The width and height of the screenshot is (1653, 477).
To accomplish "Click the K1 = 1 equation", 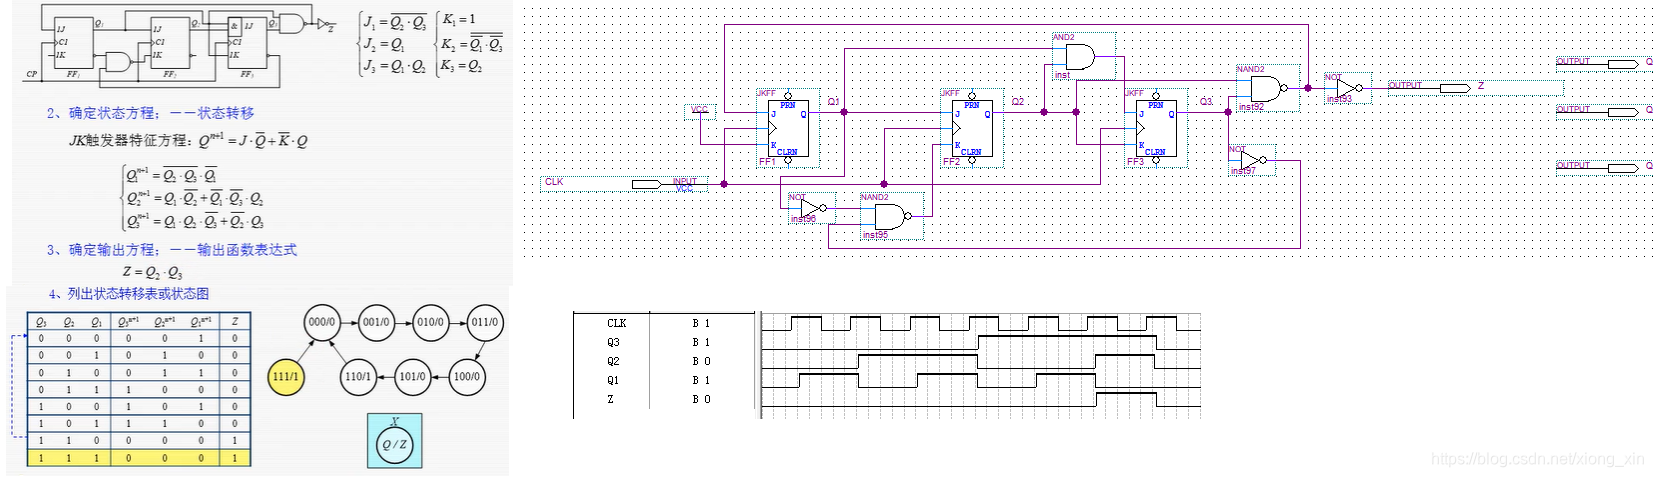I will tap(460, 19).
